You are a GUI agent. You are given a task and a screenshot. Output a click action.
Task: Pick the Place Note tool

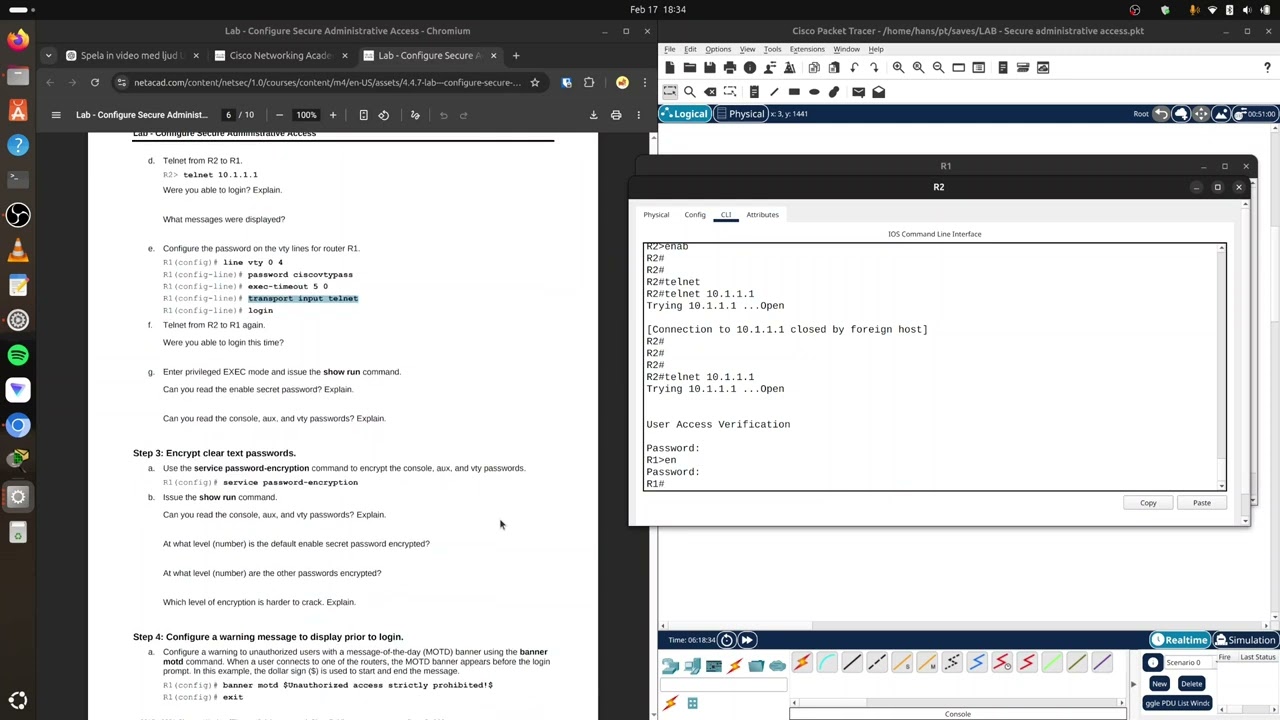[x=754, y=91]
